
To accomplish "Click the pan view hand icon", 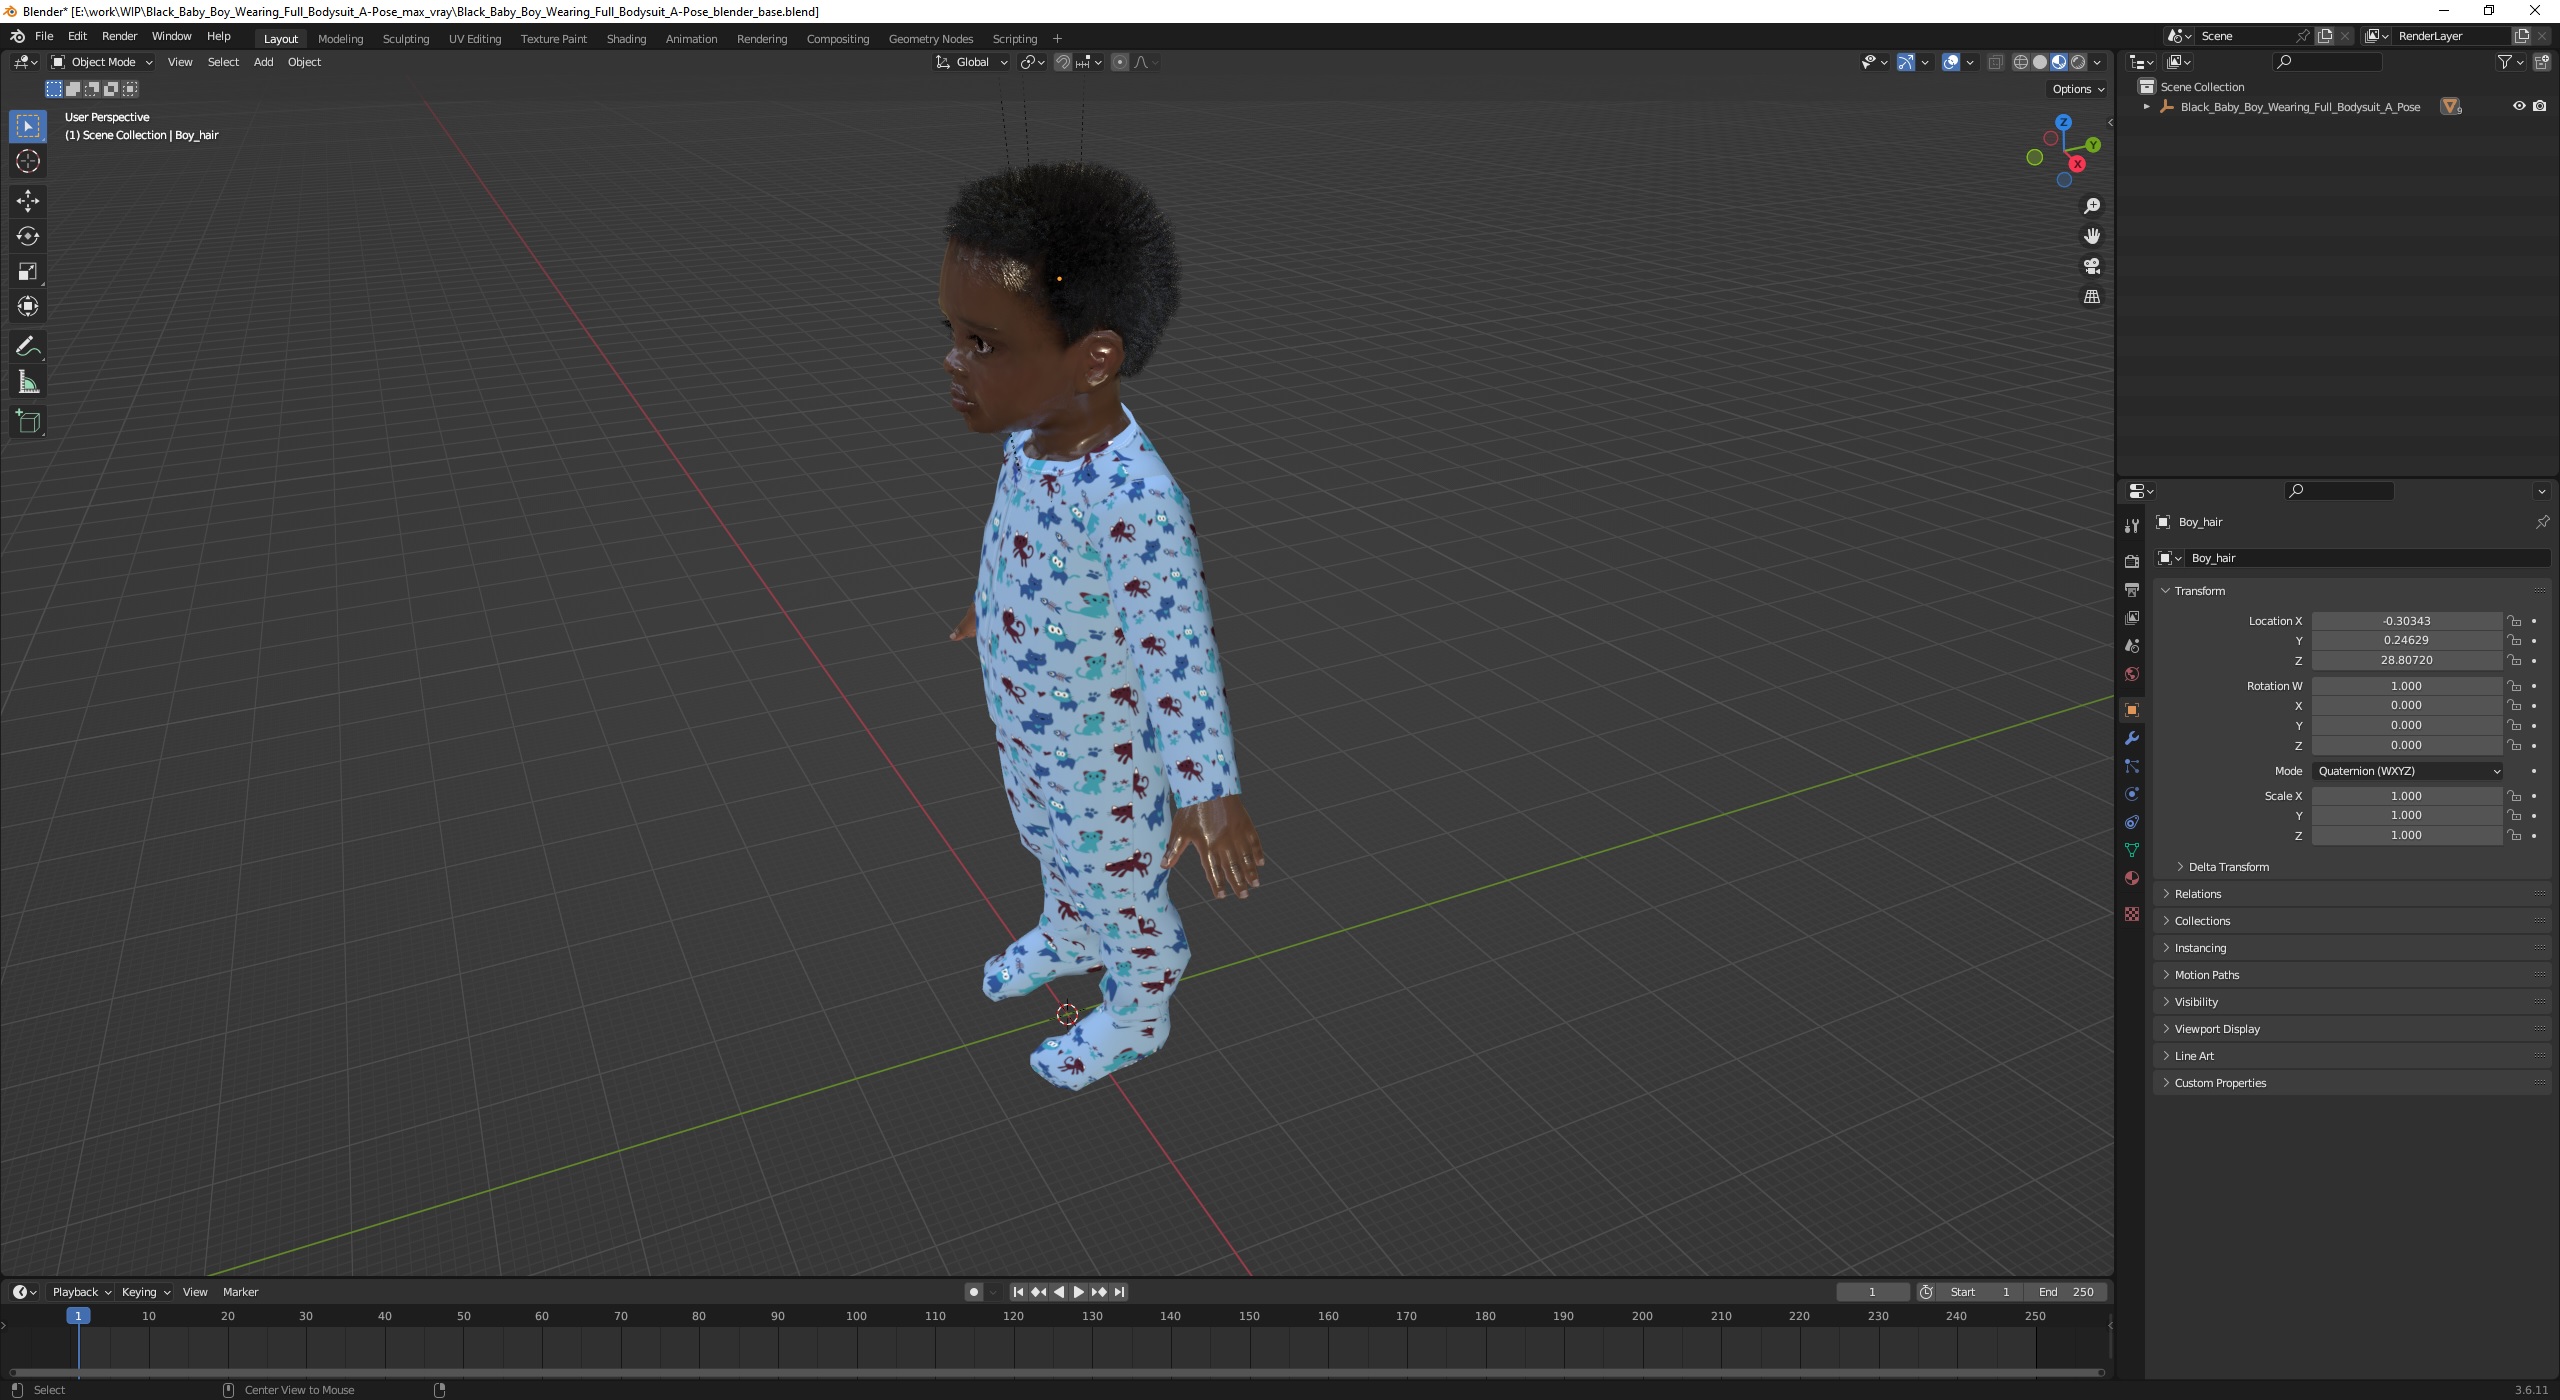I will 2091,236.
